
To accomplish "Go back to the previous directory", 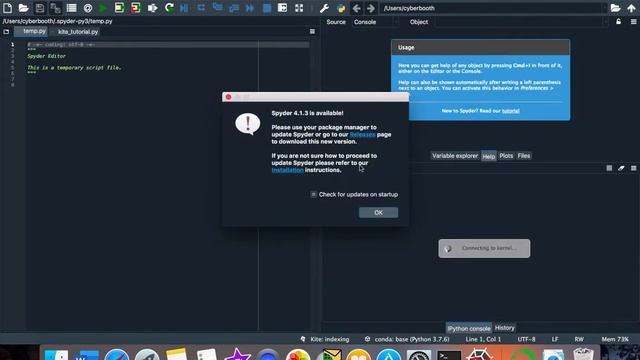I will pyautogui.click(x=356, y=8).
